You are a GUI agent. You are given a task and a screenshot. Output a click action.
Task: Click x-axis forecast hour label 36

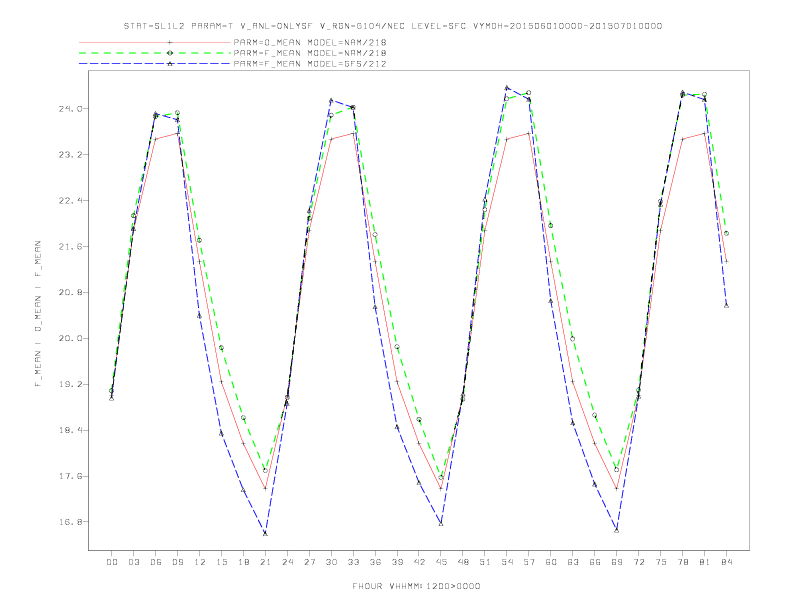coord(375,562)
